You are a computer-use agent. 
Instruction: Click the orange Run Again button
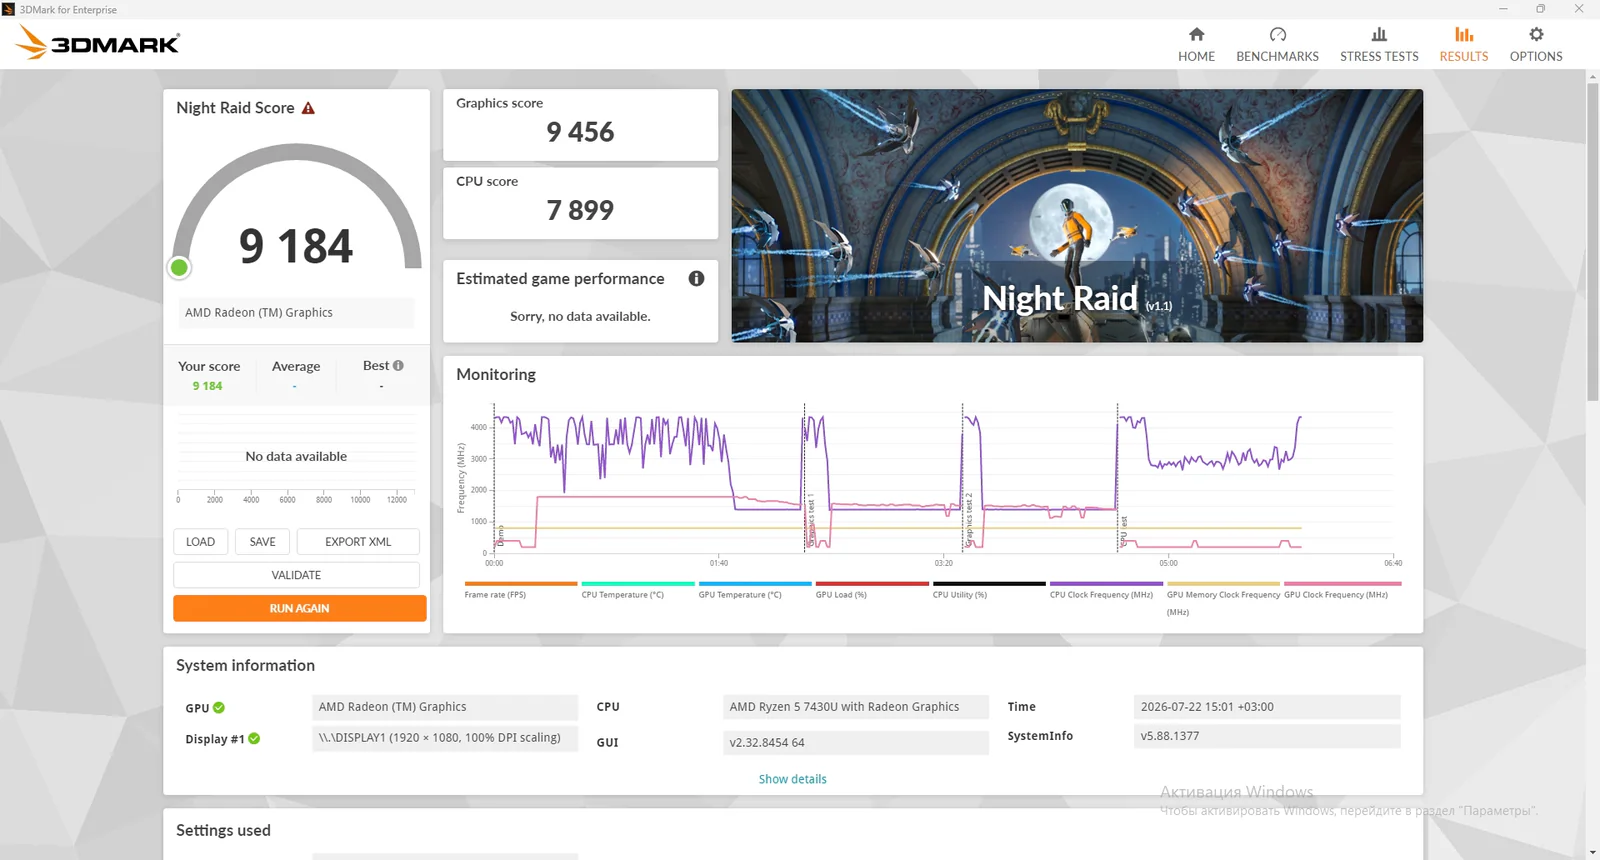(299, 608)
